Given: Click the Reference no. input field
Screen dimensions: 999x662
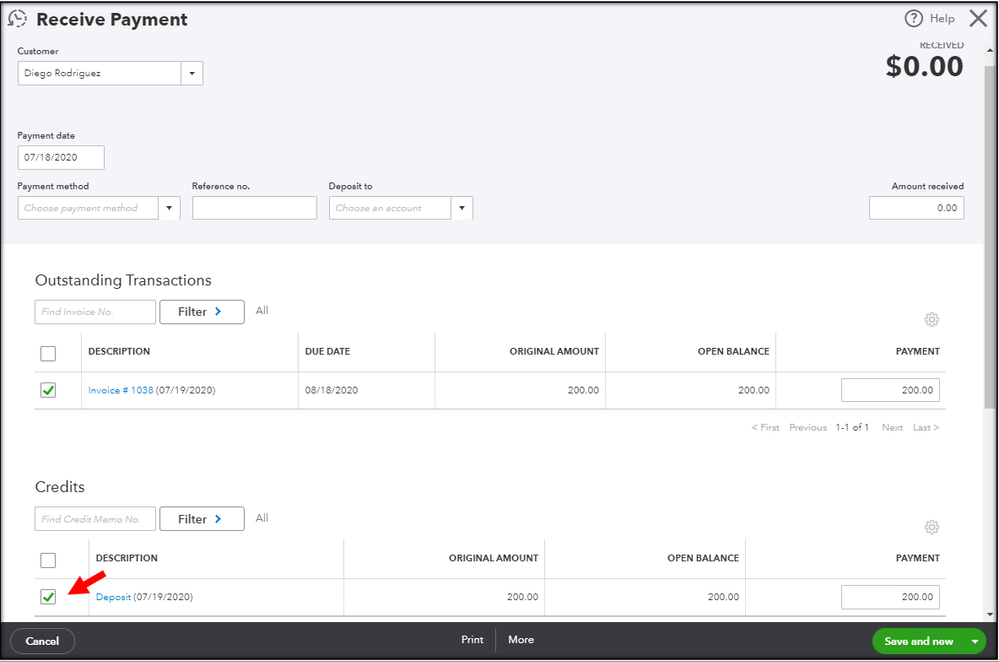Looking at the screenshot, I should [x=254, y=208].
